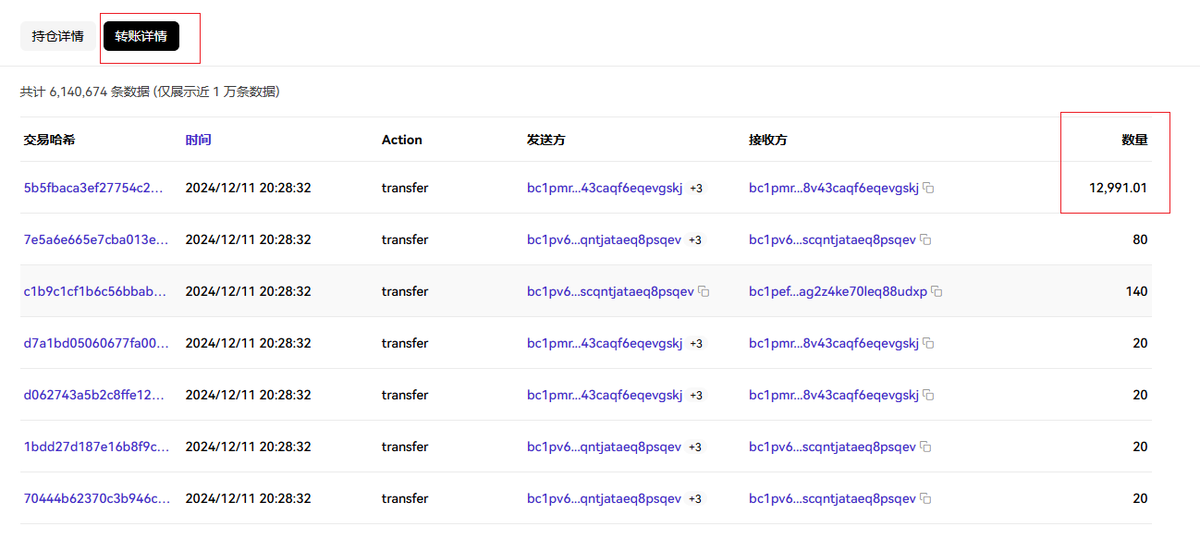Image resolution: width=1200 pixels, height=539 pixels.
Task: Open transaction hash d062743a5b2c8ffe12...
Action: (x=96, y=395)
